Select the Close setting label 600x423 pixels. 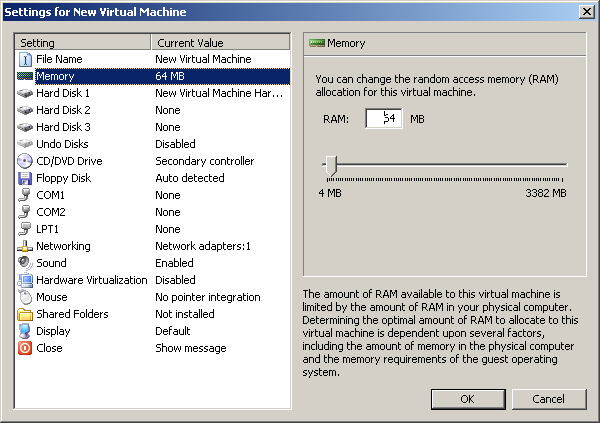(x=49, y=348)
